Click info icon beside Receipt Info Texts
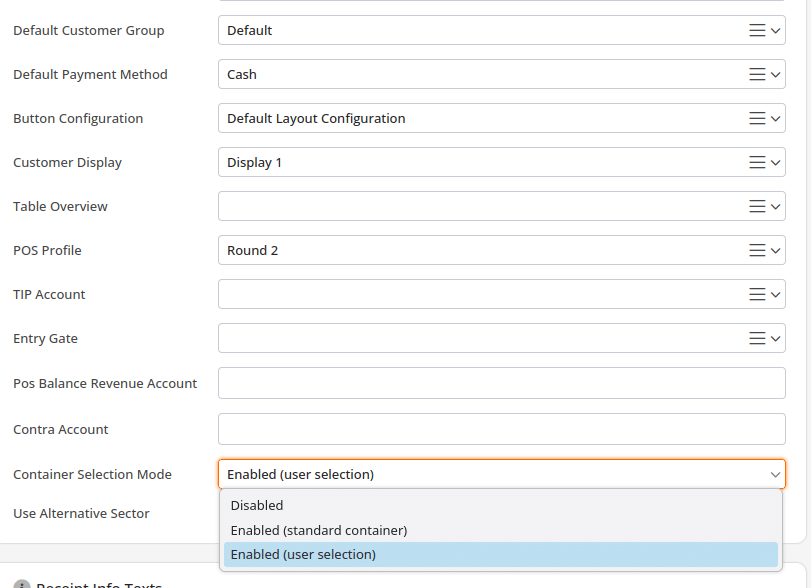This screenshot has height=588, width=811. [22, 585]
